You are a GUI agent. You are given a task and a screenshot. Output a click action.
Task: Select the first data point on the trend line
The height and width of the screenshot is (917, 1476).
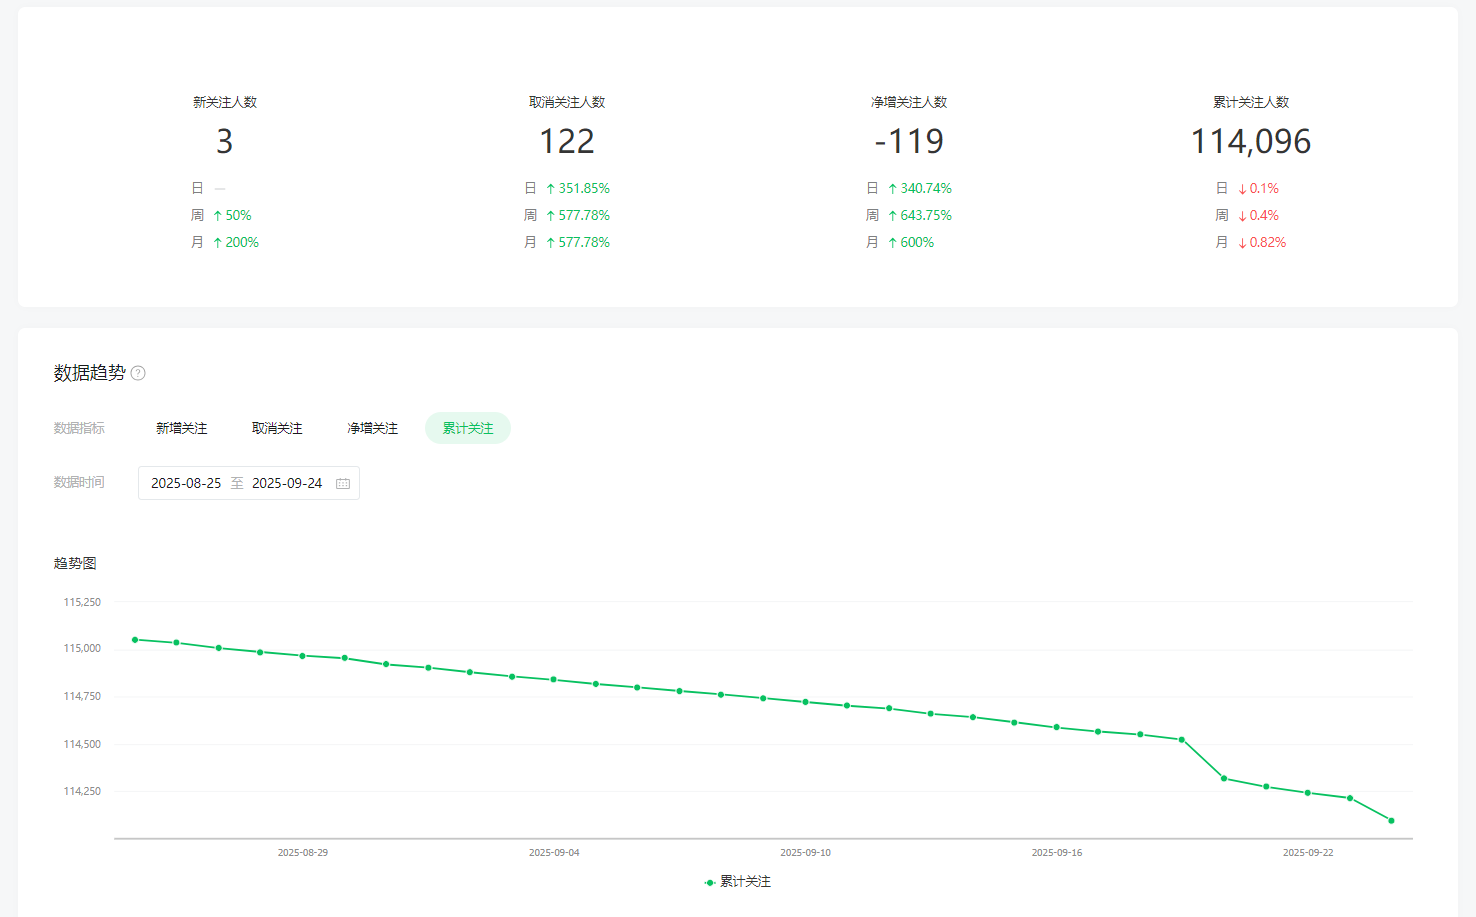pyautogui.click(x=135, y=639)
